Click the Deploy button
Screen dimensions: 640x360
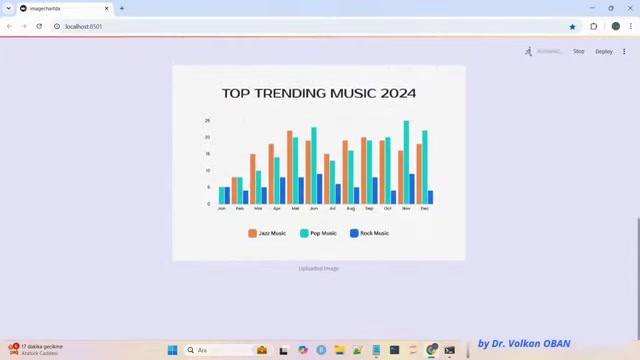(604, 51)
